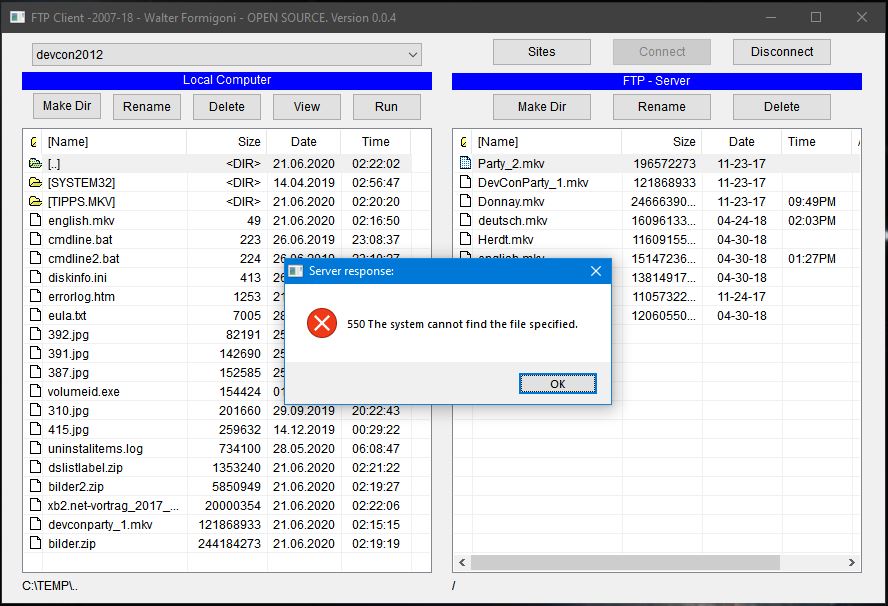Click file icon of eula.txt

[x=35, y=315]
